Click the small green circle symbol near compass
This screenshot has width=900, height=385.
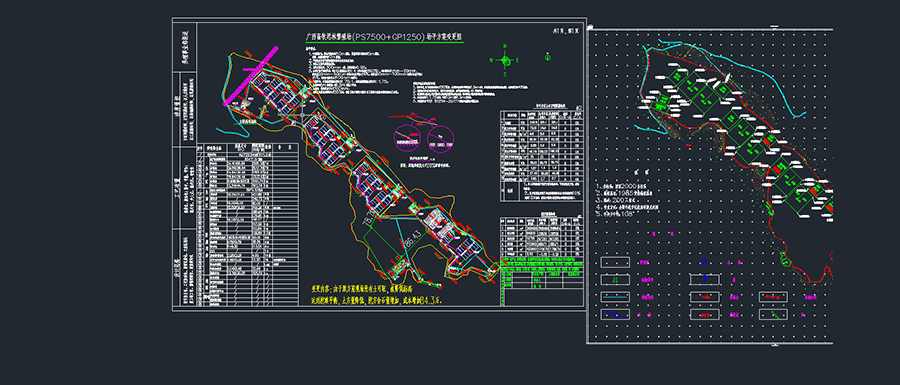(x=548, y=57)
